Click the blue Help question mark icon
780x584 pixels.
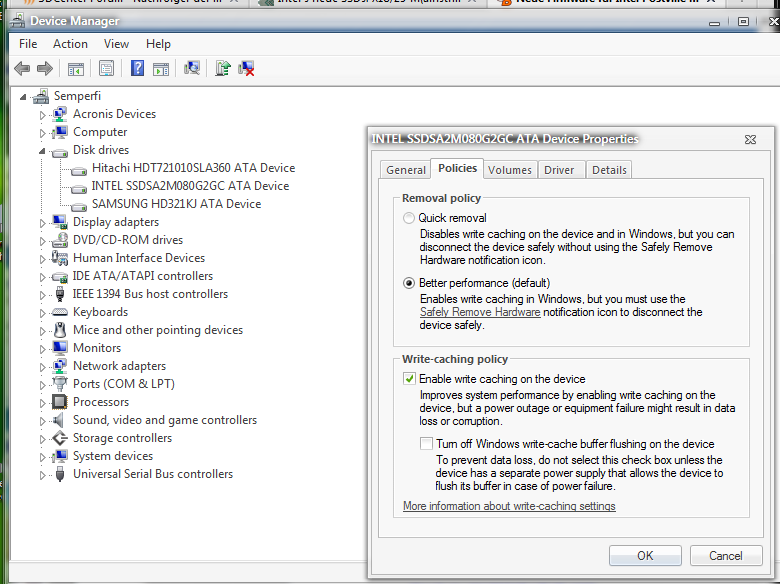click(x=137, y=68)
